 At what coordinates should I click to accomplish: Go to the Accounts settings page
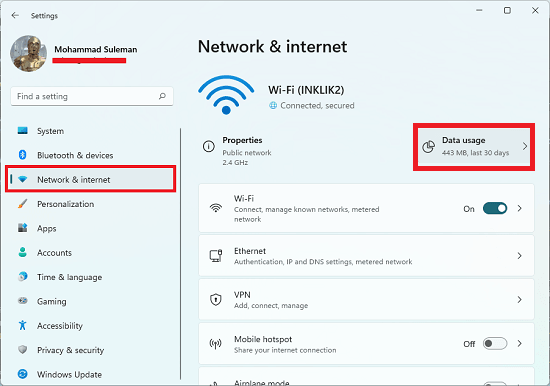(90, 253)
